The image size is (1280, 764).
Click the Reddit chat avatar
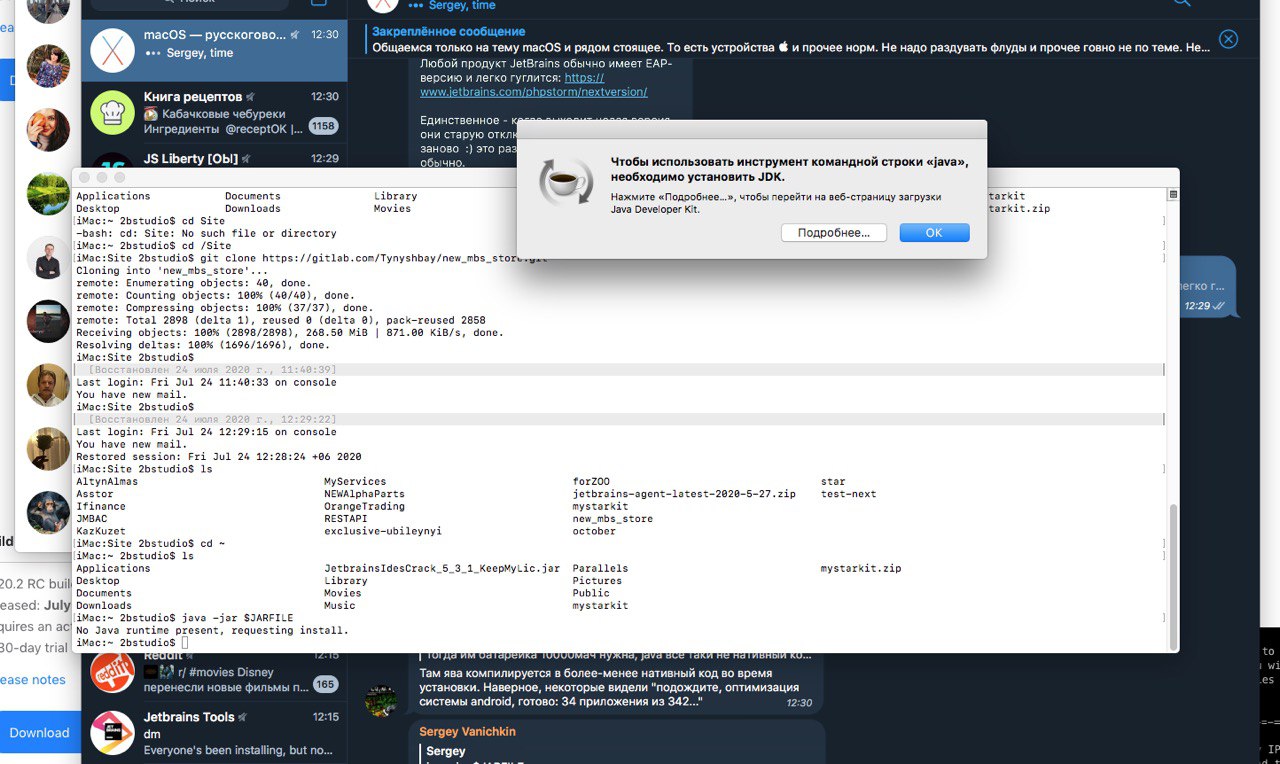[x=112, y=672]
